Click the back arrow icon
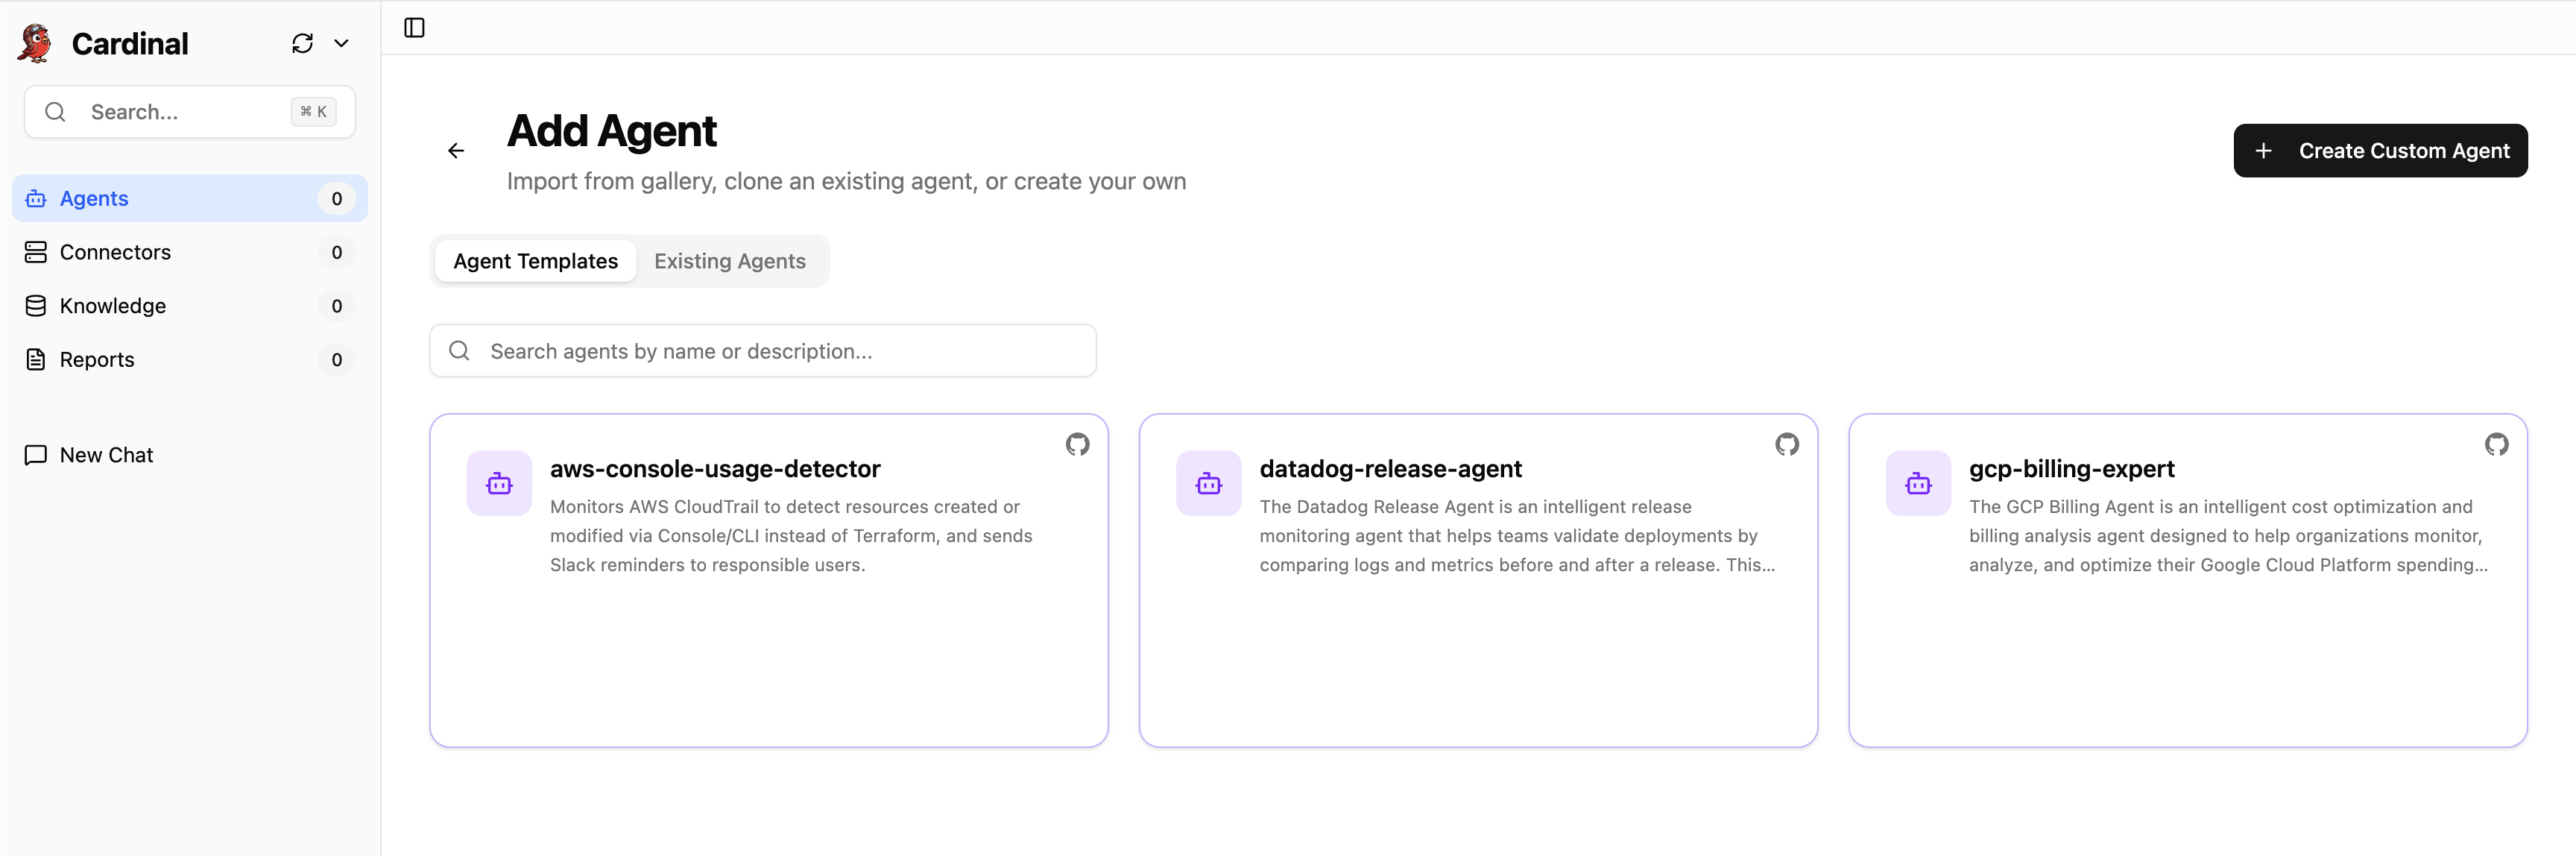 tap(456, 151)
